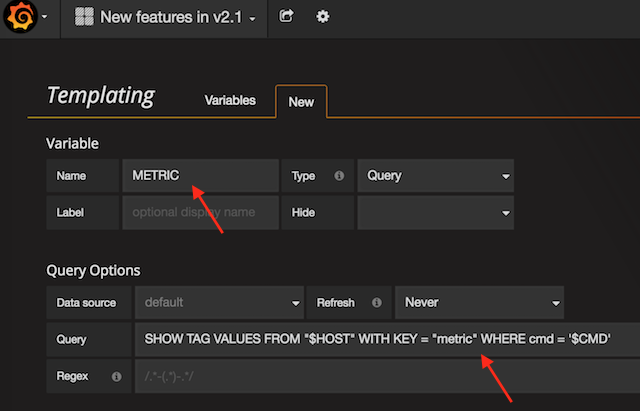Open the Hide dropdown
Viewport: 640px width, 411px height.
point(435,212)
